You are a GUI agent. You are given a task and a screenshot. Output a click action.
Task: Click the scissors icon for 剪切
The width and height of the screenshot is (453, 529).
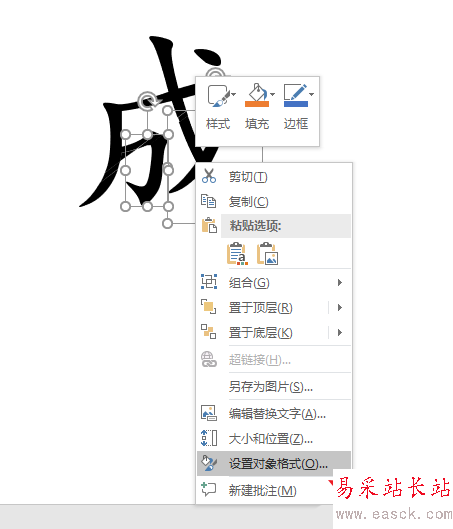point(209,176)
